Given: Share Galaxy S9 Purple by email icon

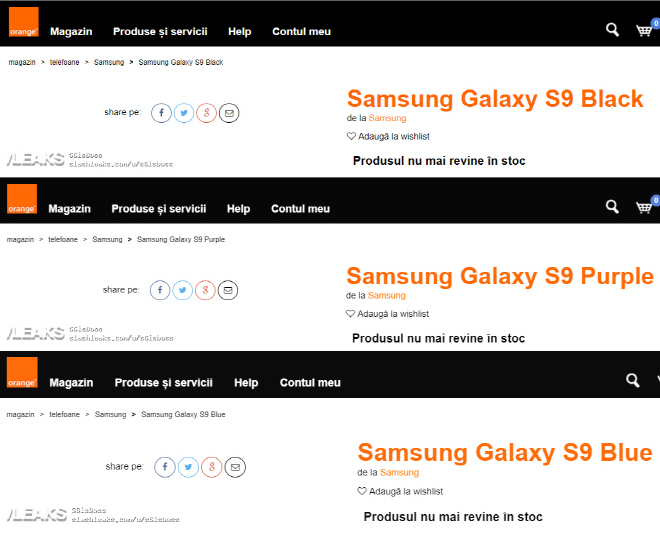Looking at the screenshot, I should 228,290.
